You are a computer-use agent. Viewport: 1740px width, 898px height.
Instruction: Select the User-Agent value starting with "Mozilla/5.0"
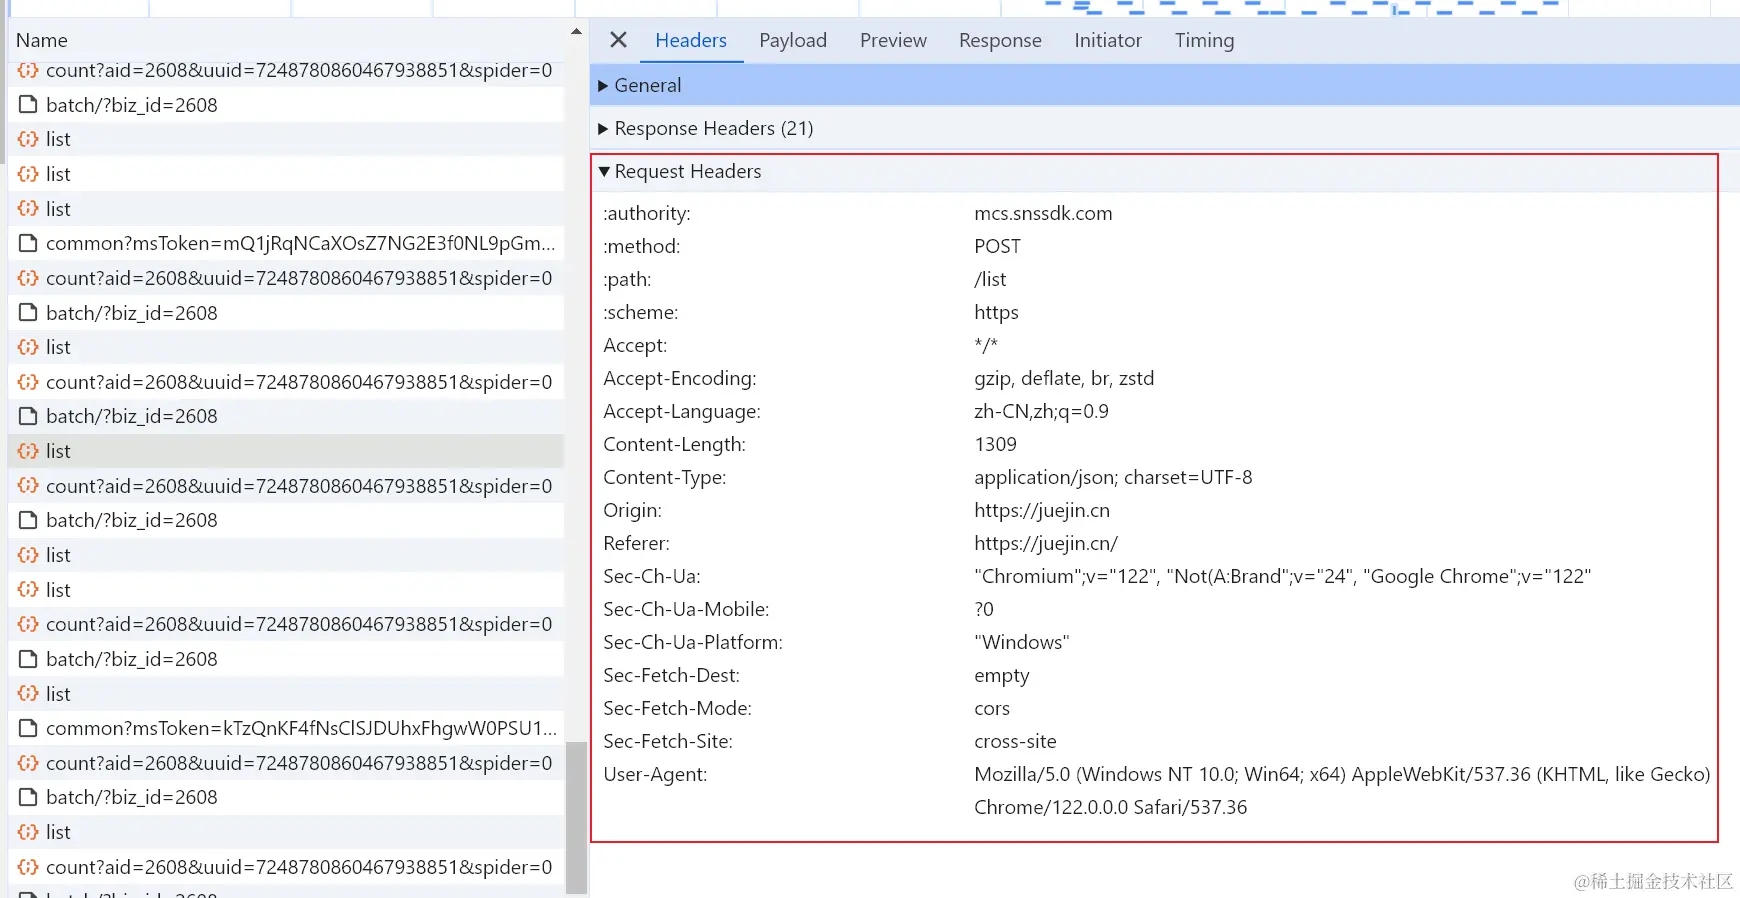[1342, 790]
